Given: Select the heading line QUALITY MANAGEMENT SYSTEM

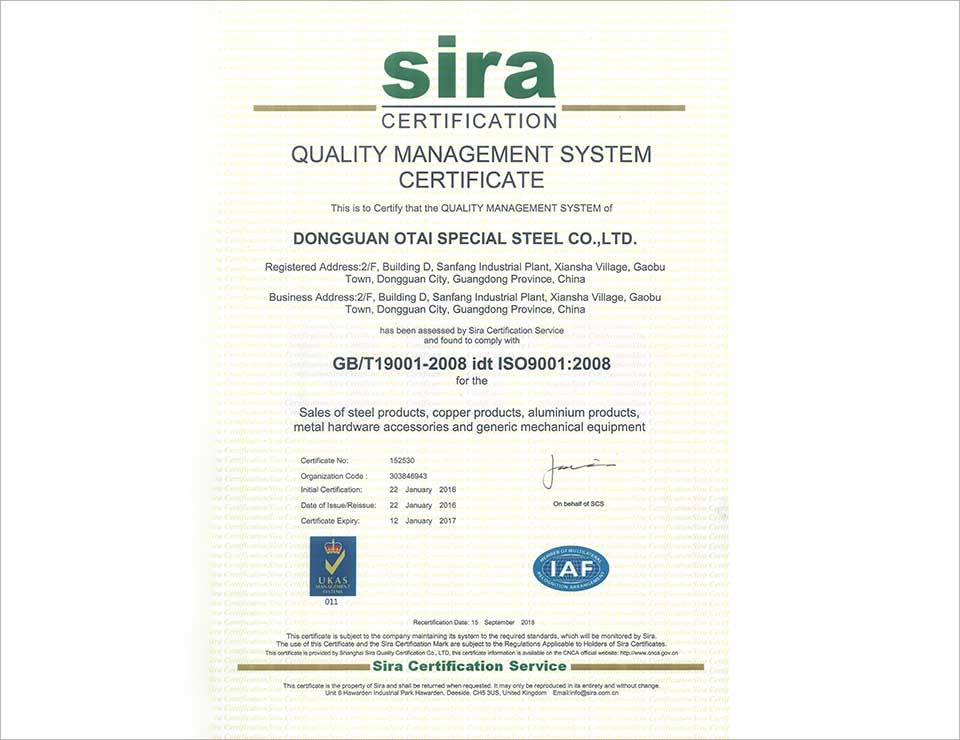Looking at the screenshot, I should (471, 154).
